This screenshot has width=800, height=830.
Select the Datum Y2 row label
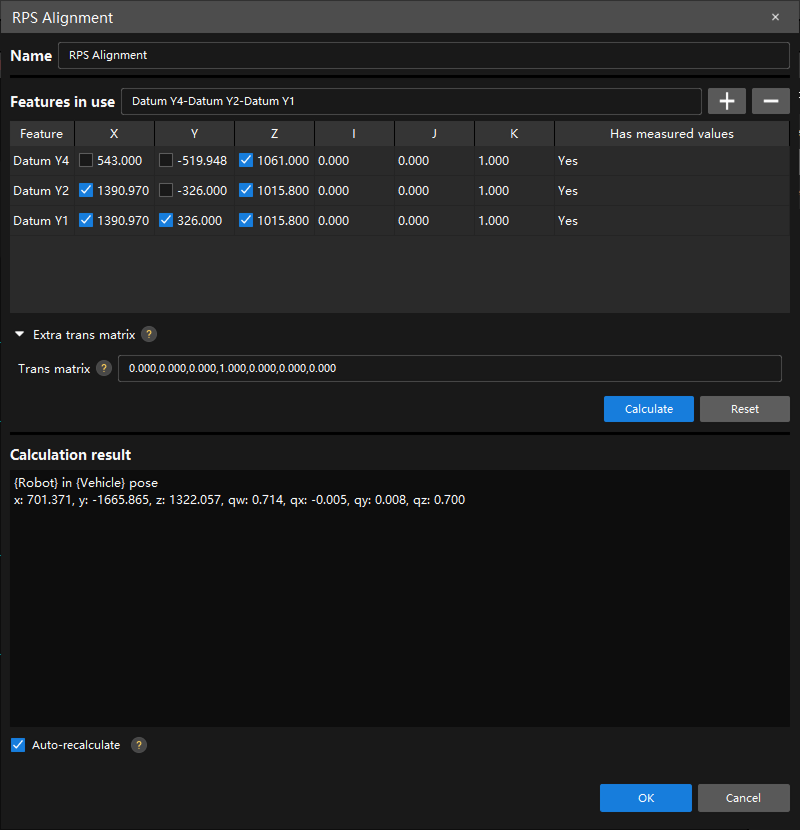coord(41,191)
